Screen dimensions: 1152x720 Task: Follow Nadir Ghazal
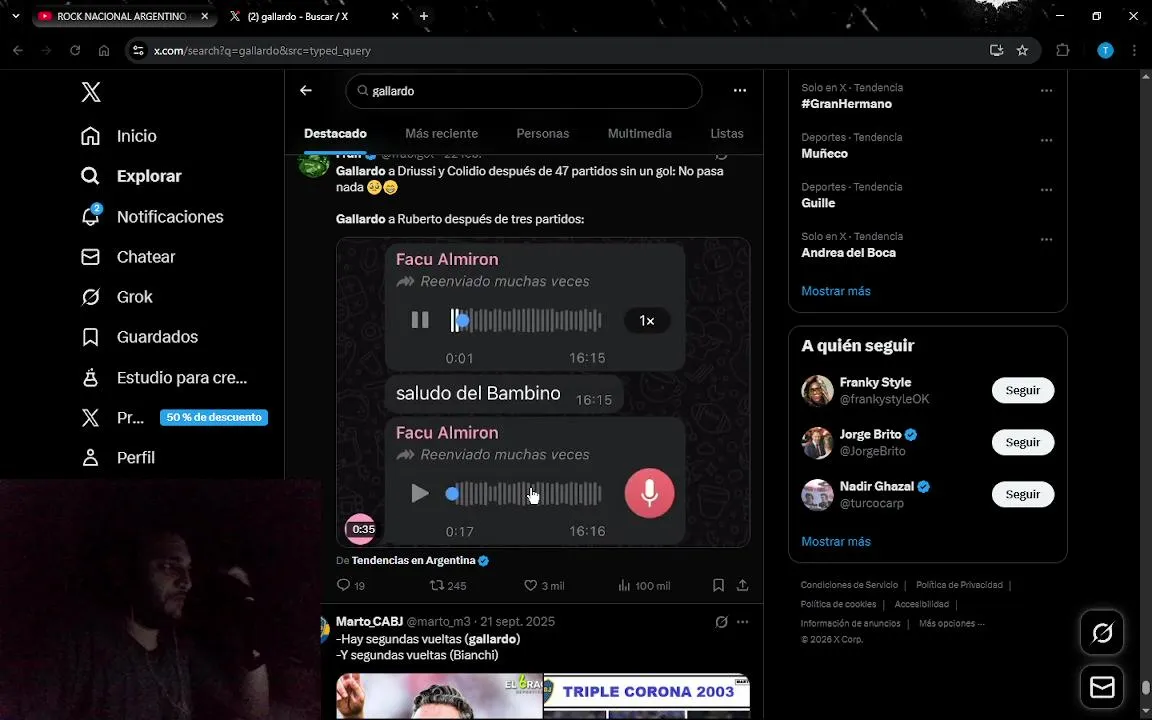click(x=1023, y=494)
